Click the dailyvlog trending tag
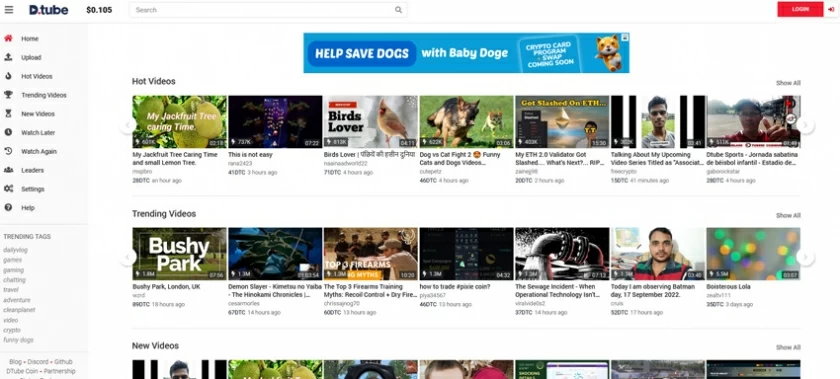This screenshot has height=379, width=840. pyautogui.click(x=15, y=250)
